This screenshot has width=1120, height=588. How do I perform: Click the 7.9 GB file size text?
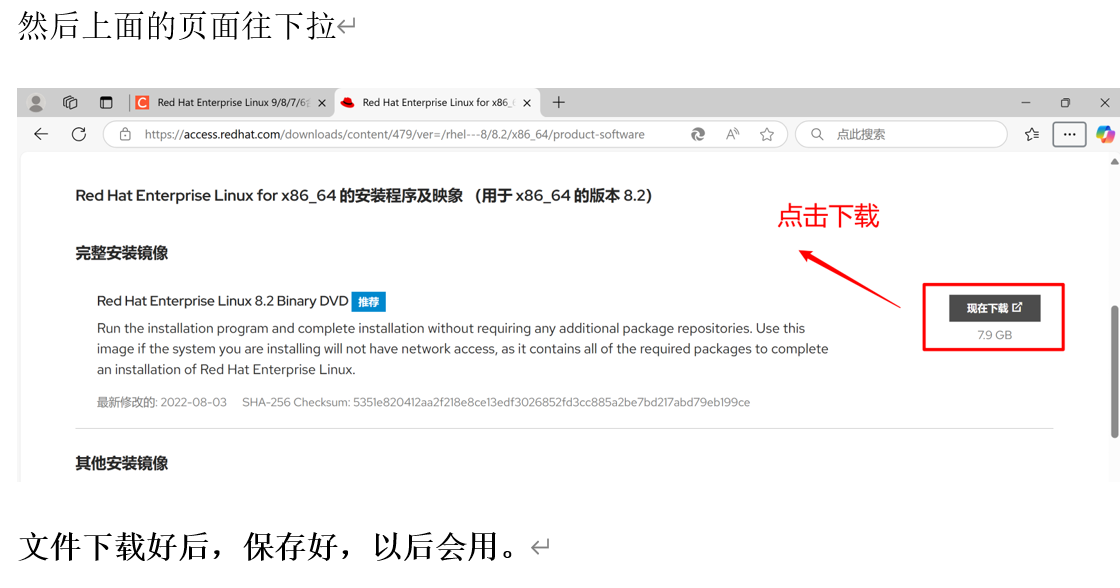[994, 335]
